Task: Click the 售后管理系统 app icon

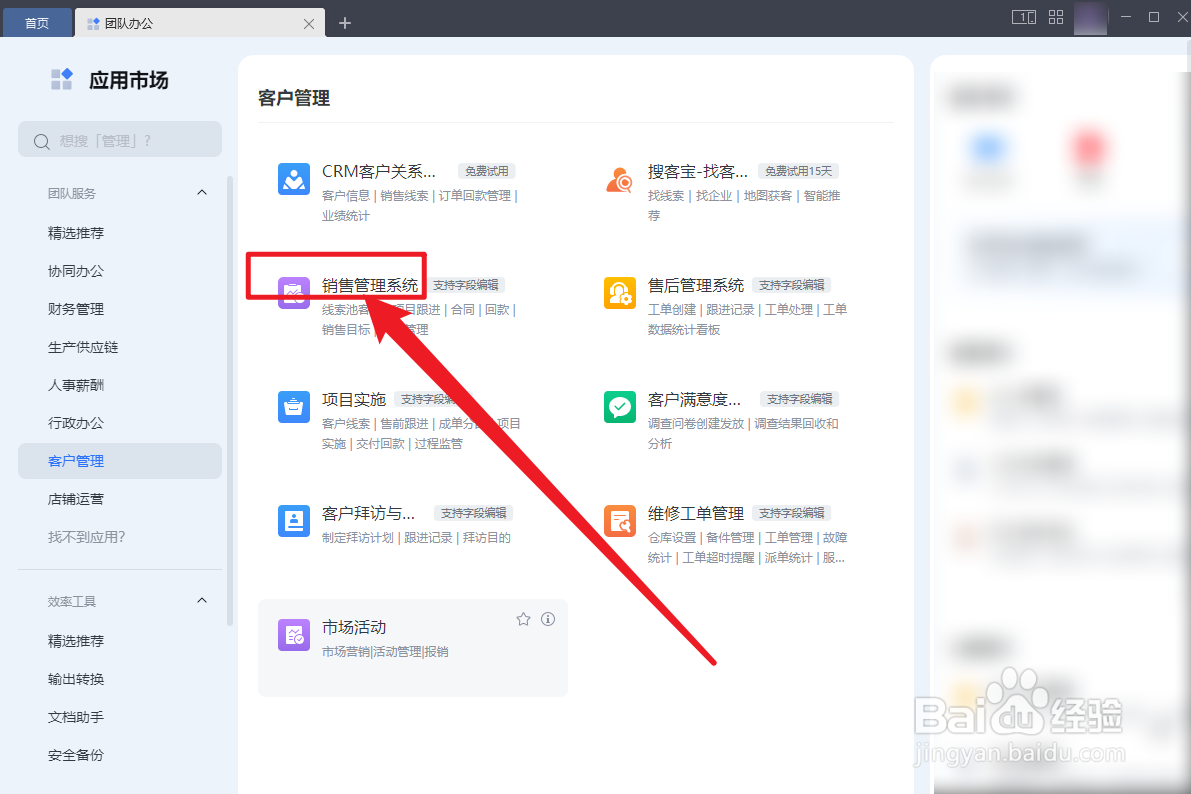Action: coord(620,293)
